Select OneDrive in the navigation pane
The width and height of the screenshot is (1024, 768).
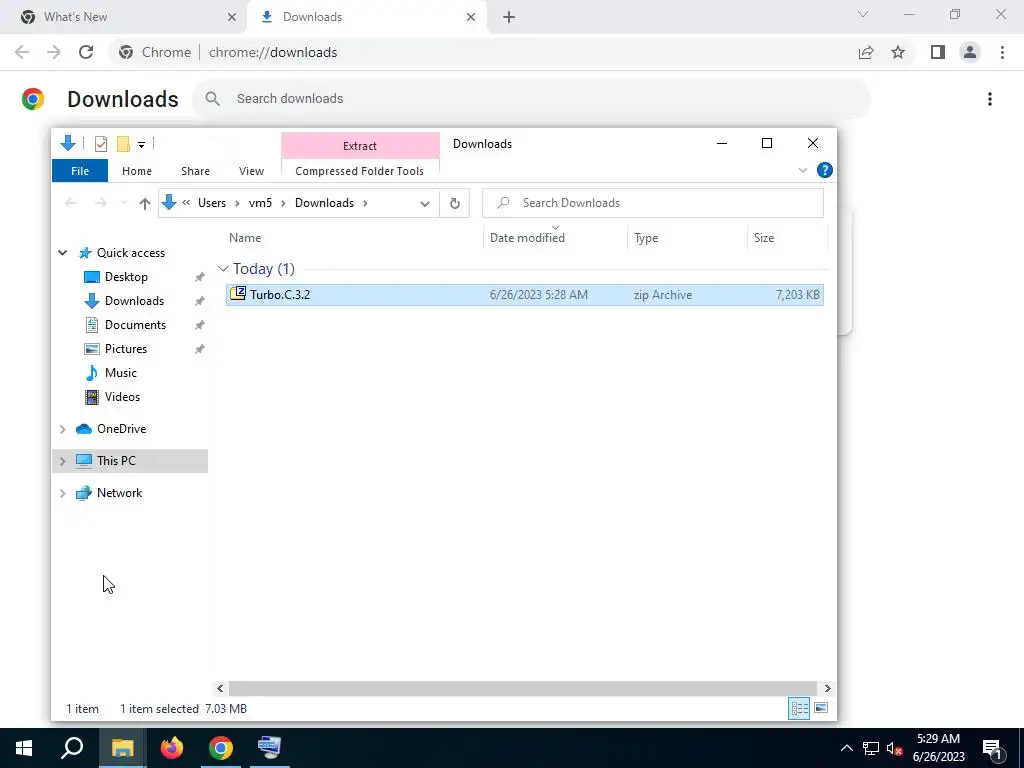click(121, 429)
